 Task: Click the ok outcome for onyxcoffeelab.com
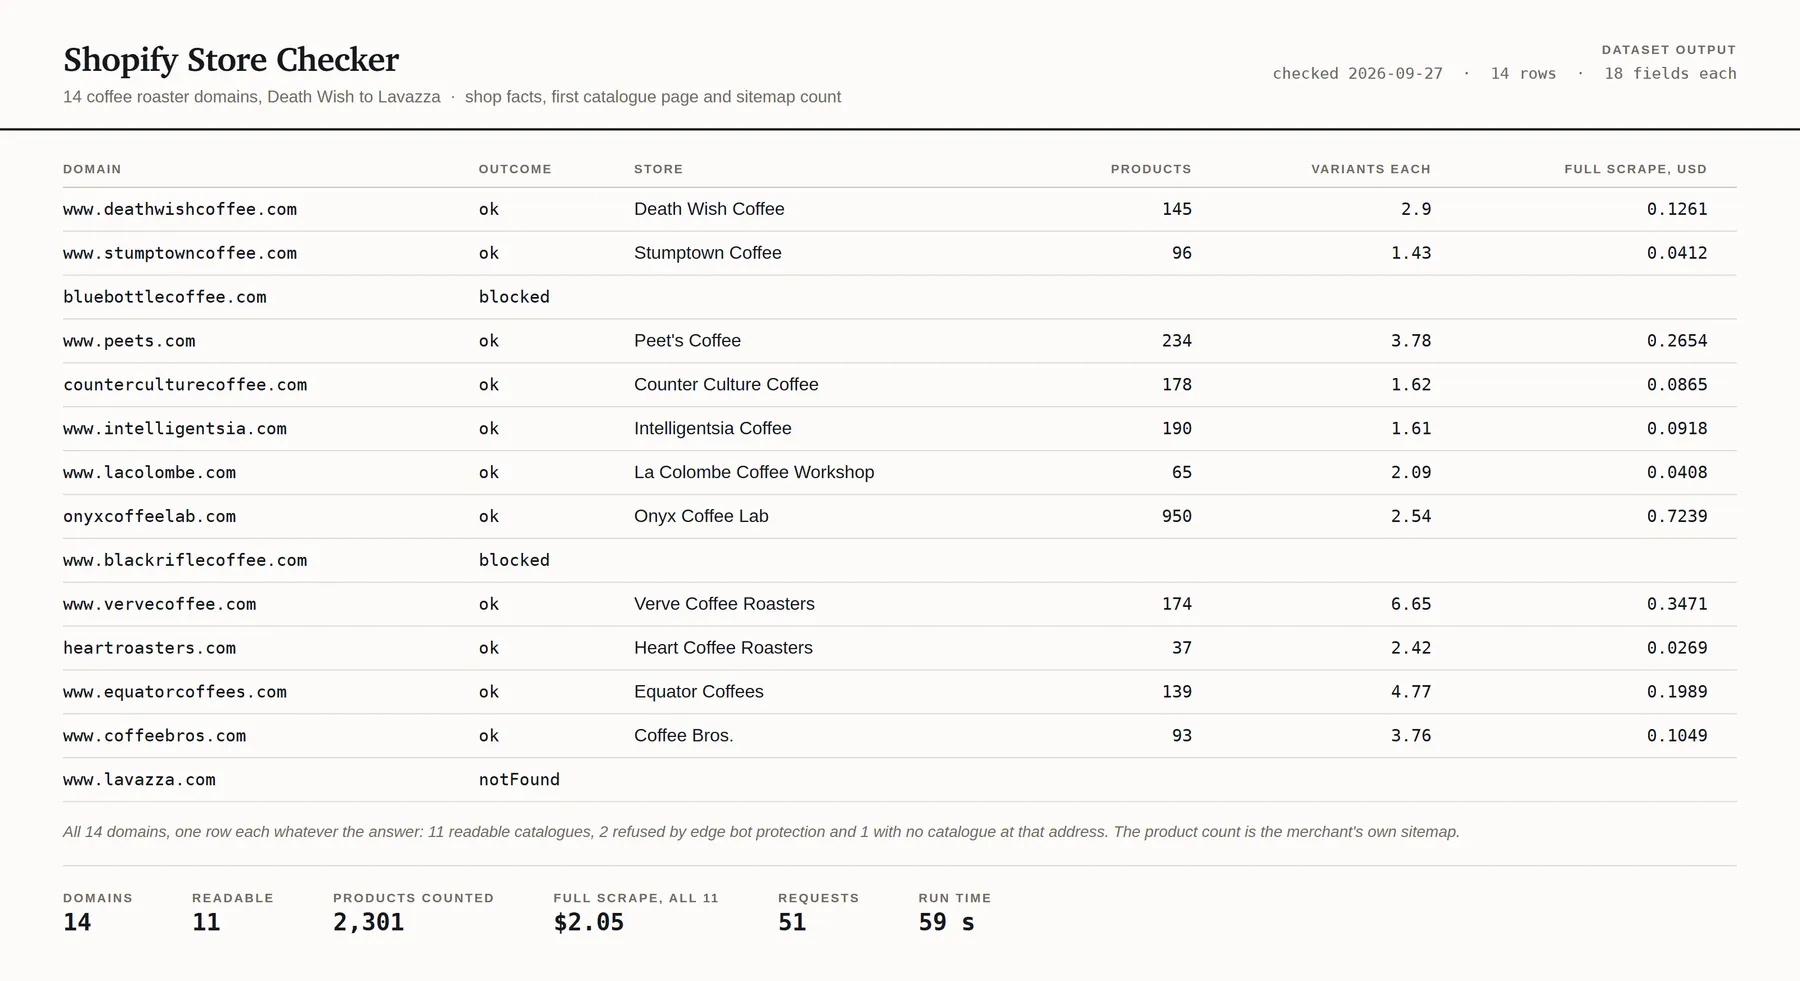[x=489, y=517]
